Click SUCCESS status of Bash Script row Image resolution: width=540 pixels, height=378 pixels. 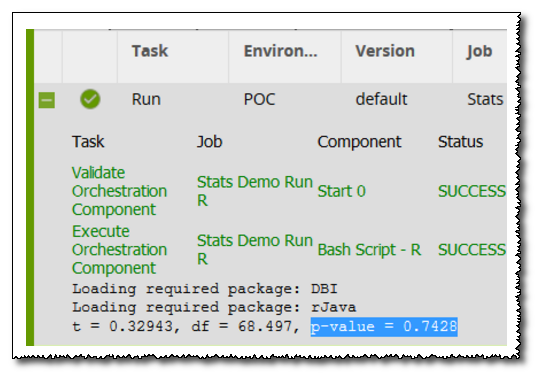coord(471,250)
